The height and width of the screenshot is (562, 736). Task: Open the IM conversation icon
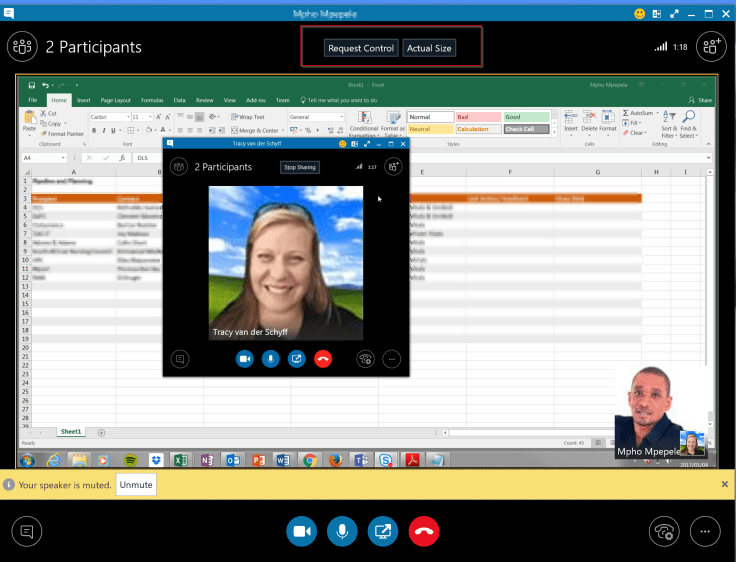pos(27,531)
